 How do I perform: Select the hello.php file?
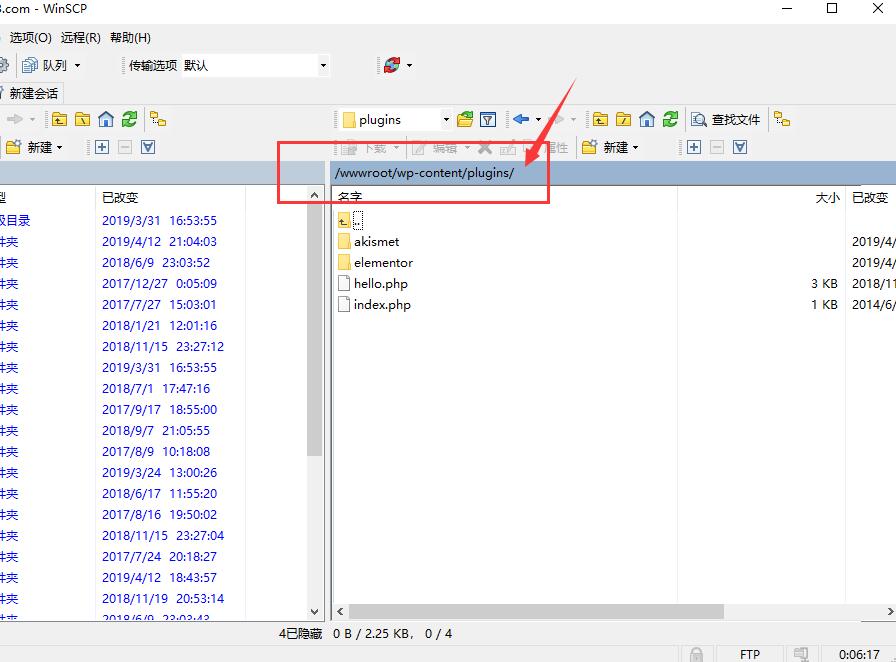pos(381,284)
